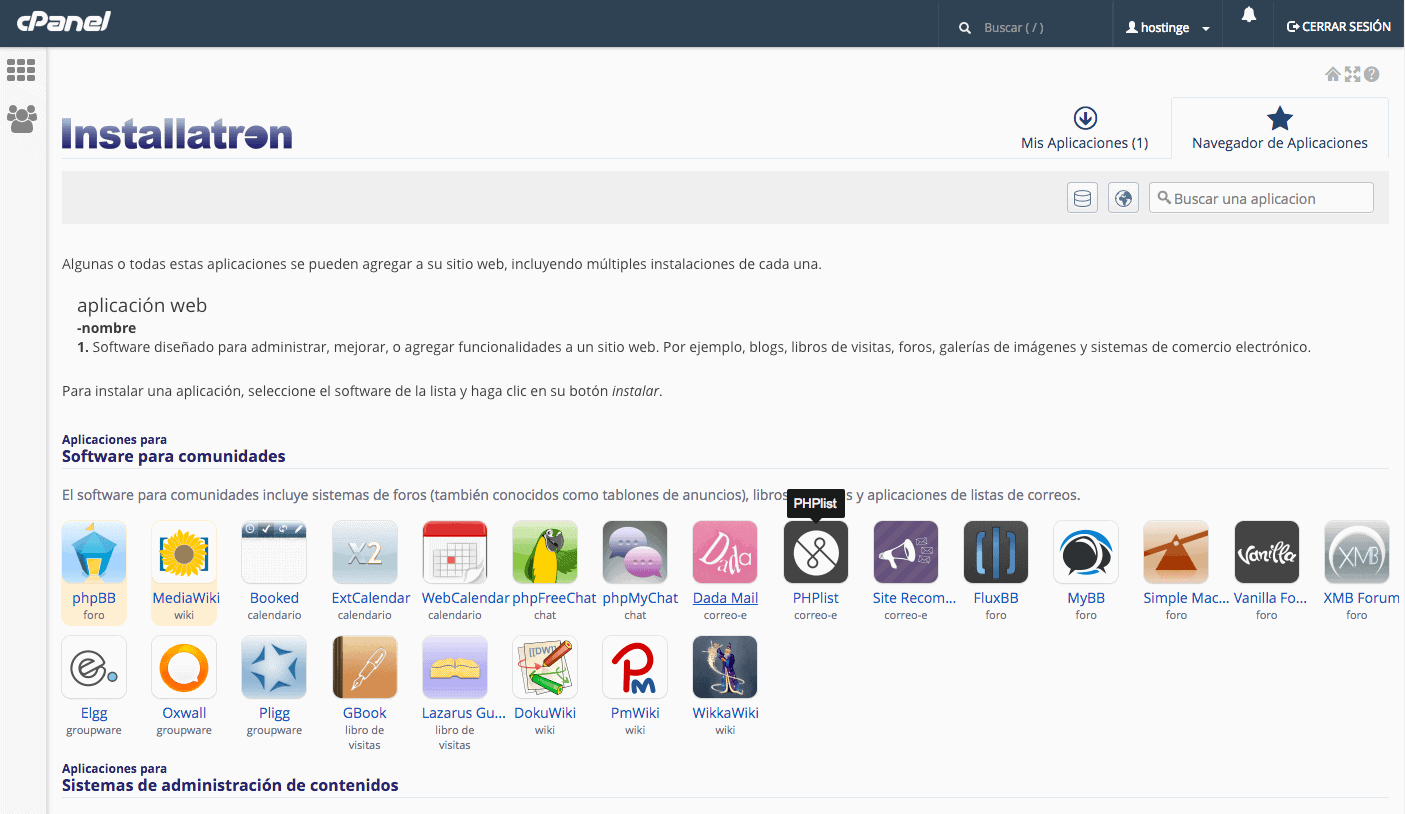Click the XMB Forum name link
1405x814 pixels.
(1361, 598)
